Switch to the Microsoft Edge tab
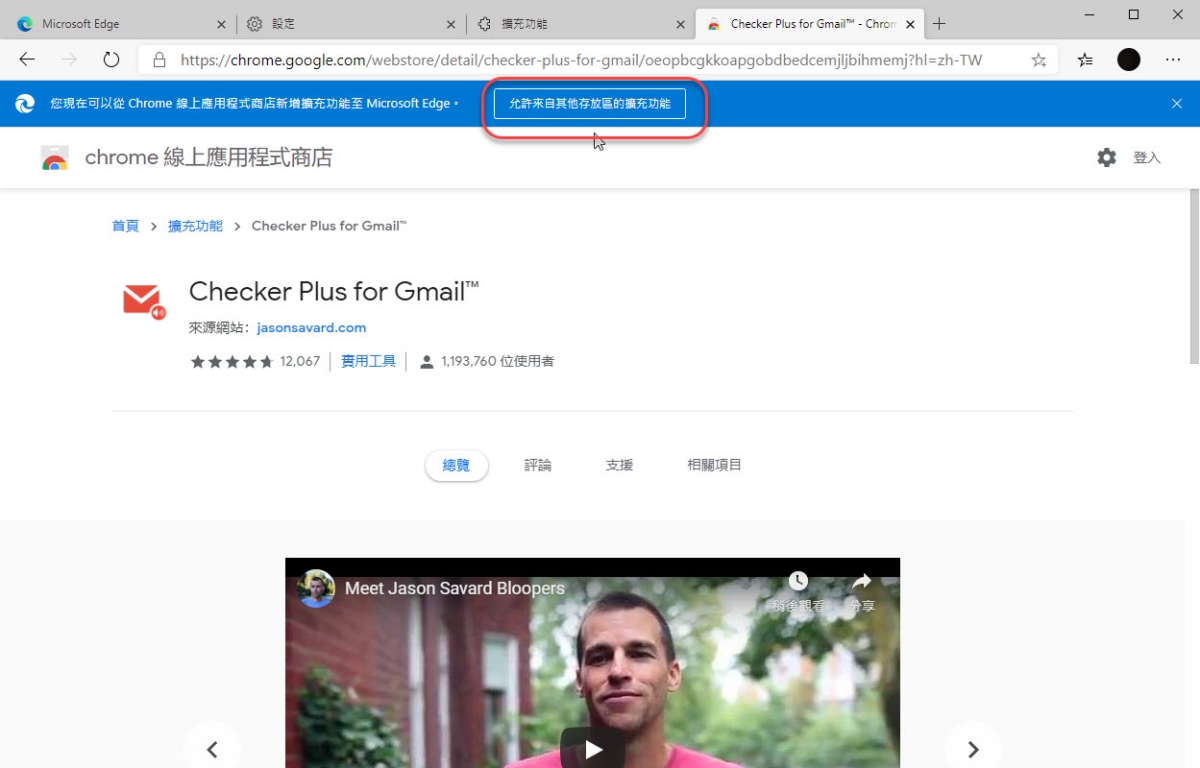Image resolution: width=1200 pixels, height=768 pixels. click(120, 24)
